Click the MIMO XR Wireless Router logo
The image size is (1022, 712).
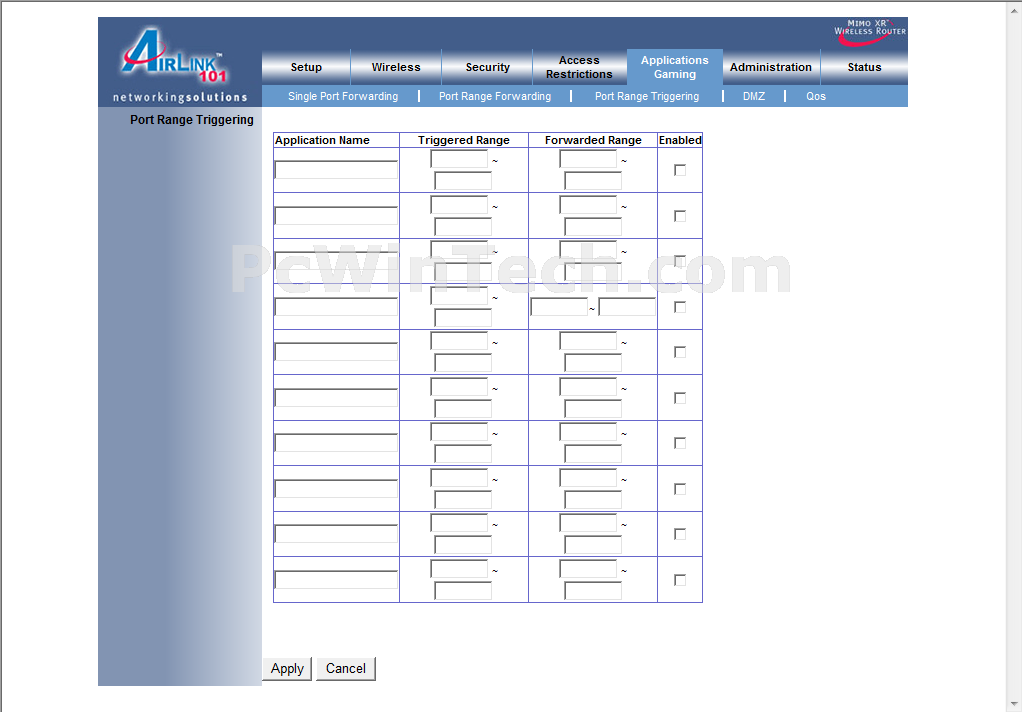[x=869, y=32]
